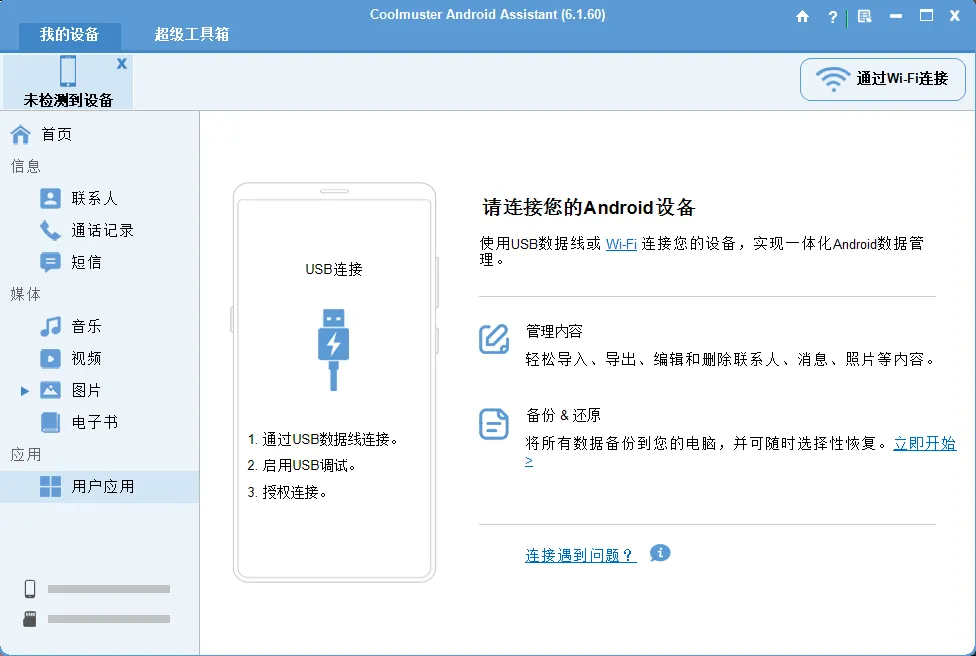Click the home icon in title bar
976x656 pixels.
(802, 16)
